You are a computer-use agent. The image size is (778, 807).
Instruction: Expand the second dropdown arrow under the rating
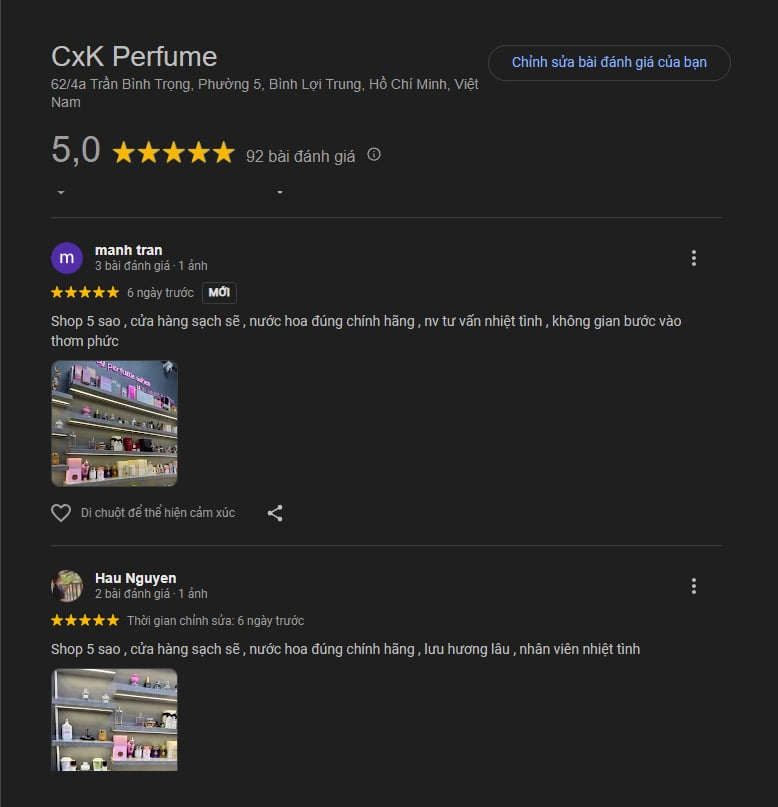280,192
